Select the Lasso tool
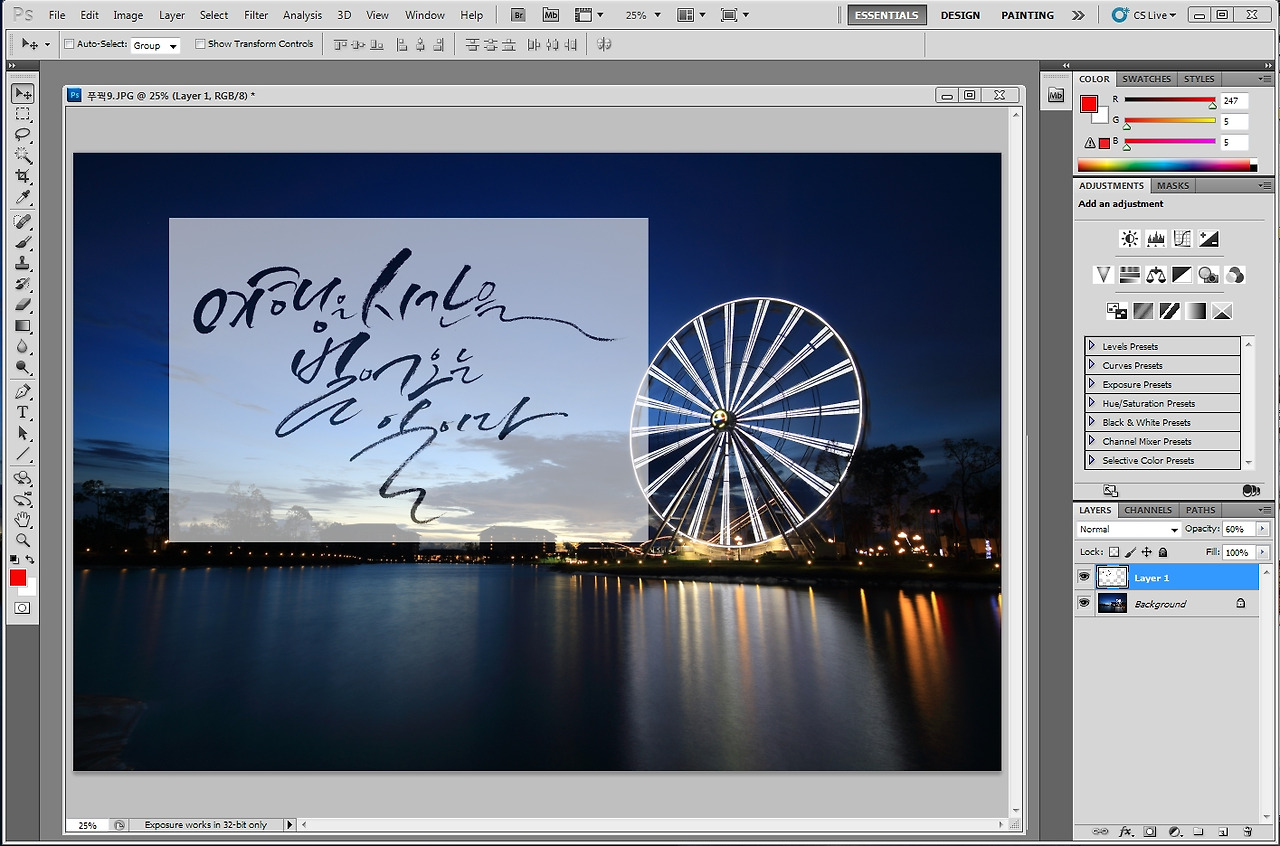Image resolution: width=1280 pixels, height=846 pixels. coord(22,135)
